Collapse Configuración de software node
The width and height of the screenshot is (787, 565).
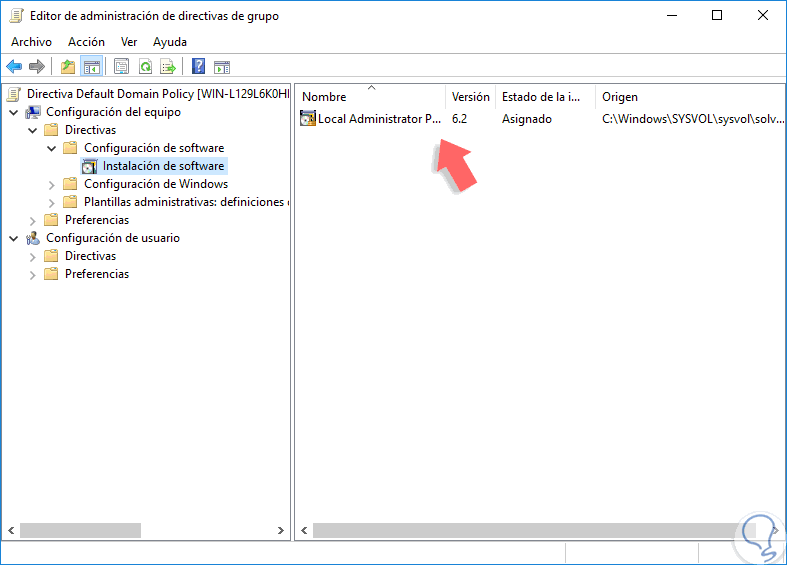tap(52, 149)
